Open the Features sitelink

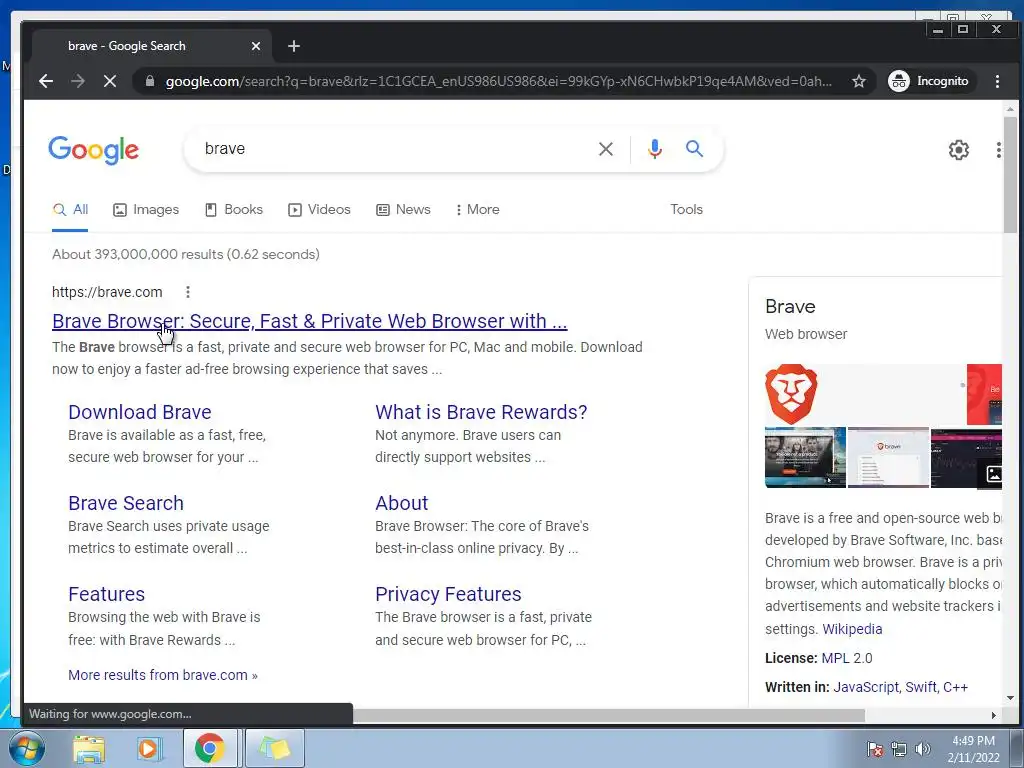point(106,594)
